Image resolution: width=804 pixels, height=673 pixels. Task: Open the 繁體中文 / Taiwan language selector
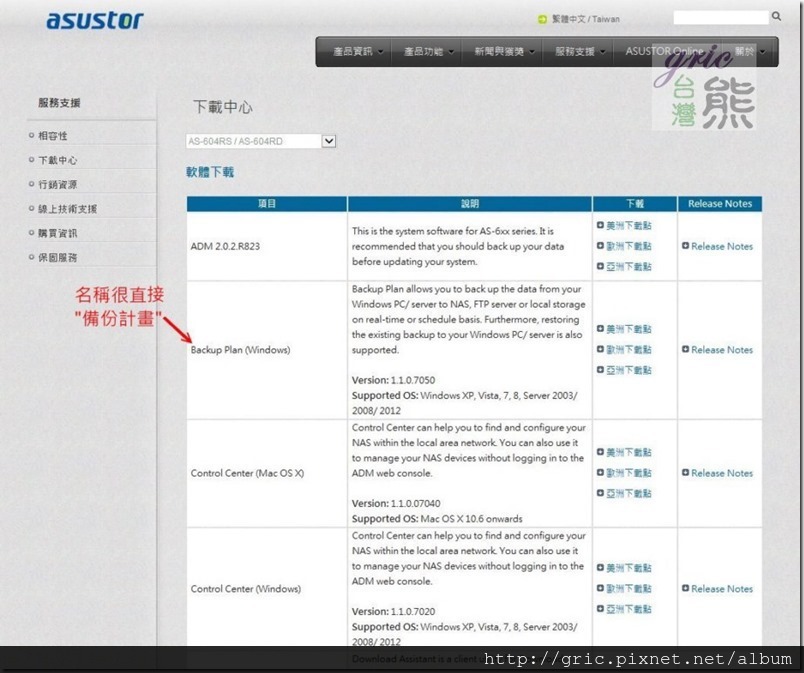click(x=586, y=19)
